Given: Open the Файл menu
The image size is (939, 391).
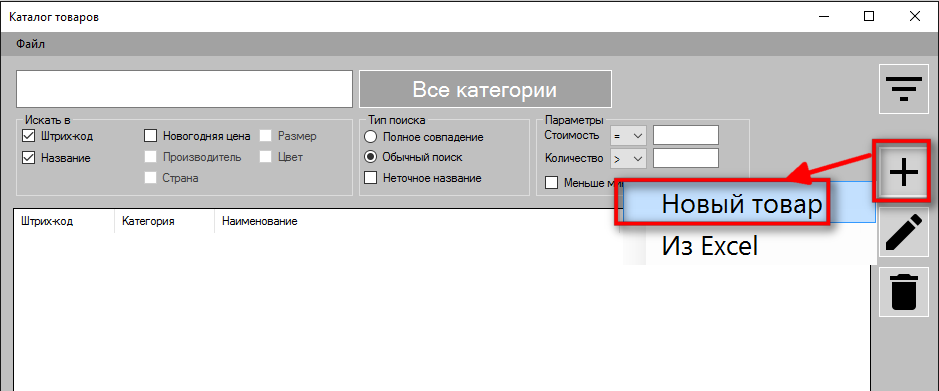Looking at the screenshot, I should [x=31, y=44].
